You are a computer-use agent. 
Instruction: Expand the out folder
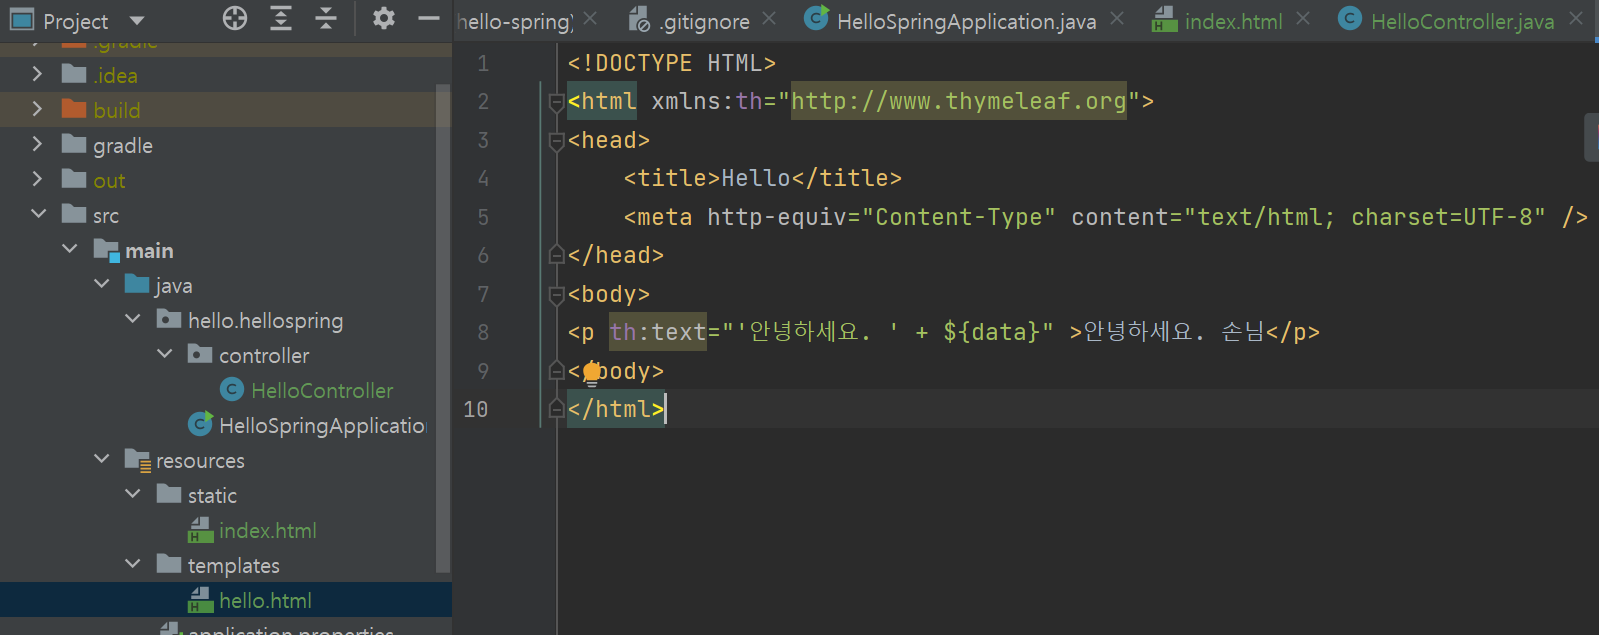(37, 179)
